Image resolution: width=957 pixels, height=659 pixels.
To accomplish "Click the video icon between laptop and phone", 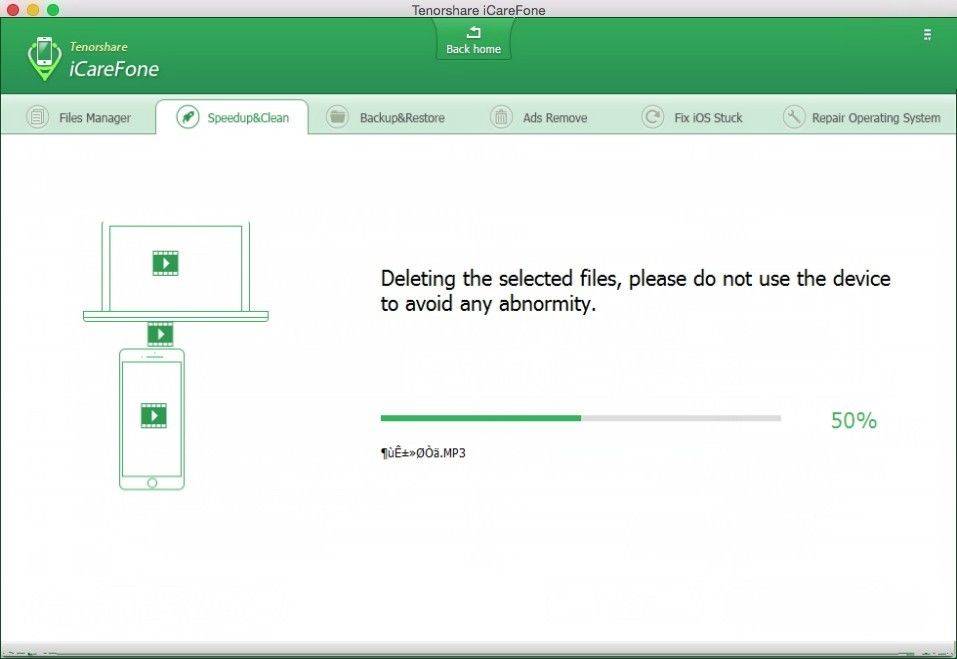I will [161, 334].
